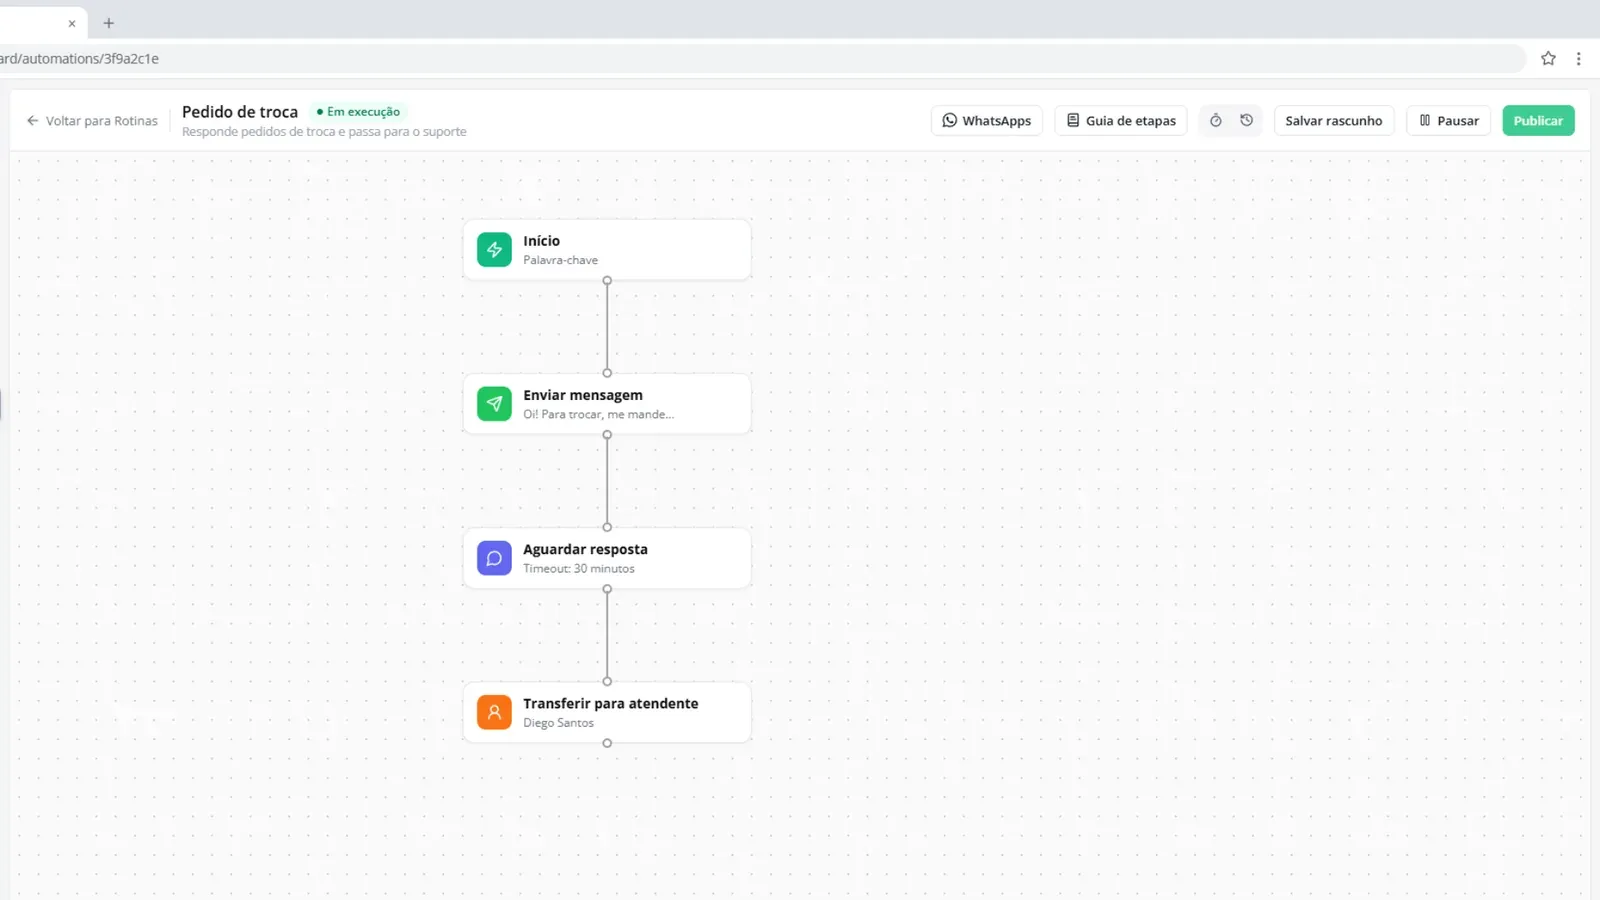Image resolution: width=1600 pixels, height=900 pixels.
Task: Click the person icon on Transferir para atendente
Action: (494, 712)
